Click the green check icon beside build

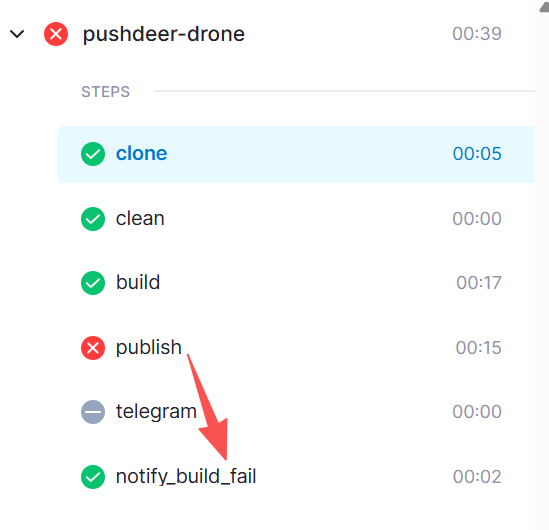pos(93,283)
